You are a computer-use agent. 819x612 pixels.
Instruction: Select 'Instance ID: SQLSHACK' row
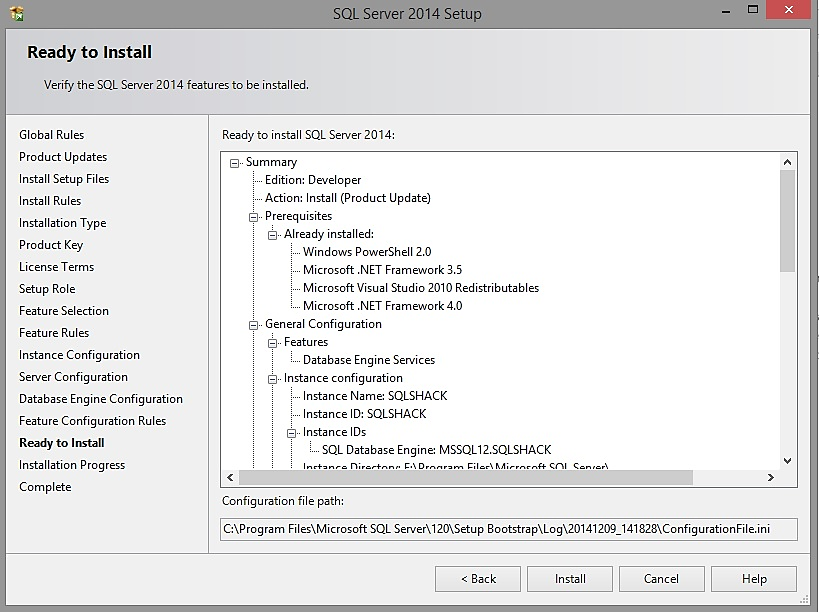(365, 414)
